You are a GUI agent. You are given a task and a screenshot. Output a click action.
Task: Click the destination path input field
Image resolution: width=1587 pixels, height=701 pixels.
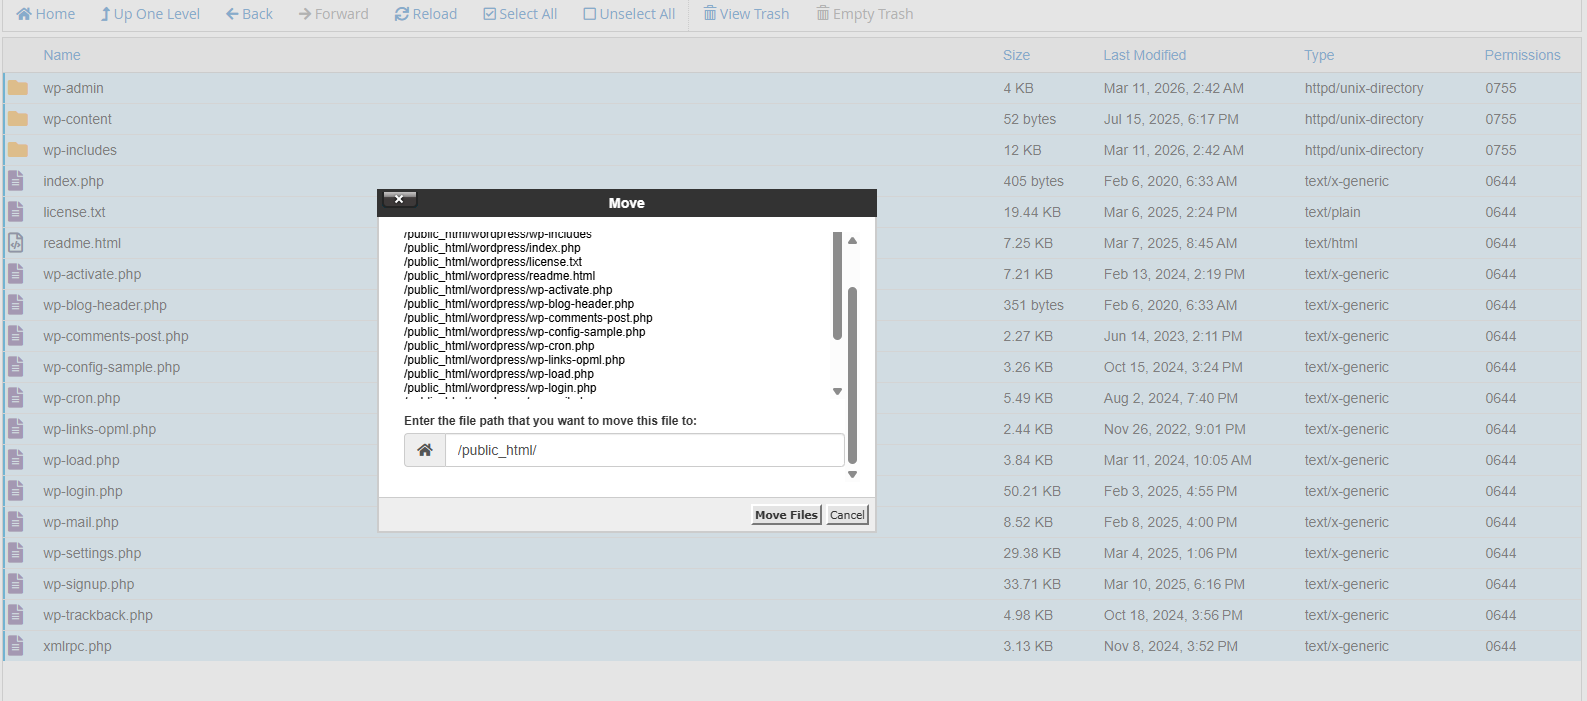pyautogui.click(x=645, y=450)
